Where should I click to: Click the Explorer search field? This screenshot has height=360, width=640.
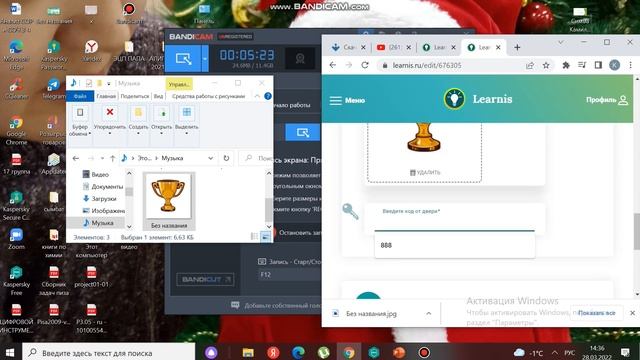coord(257,158)
